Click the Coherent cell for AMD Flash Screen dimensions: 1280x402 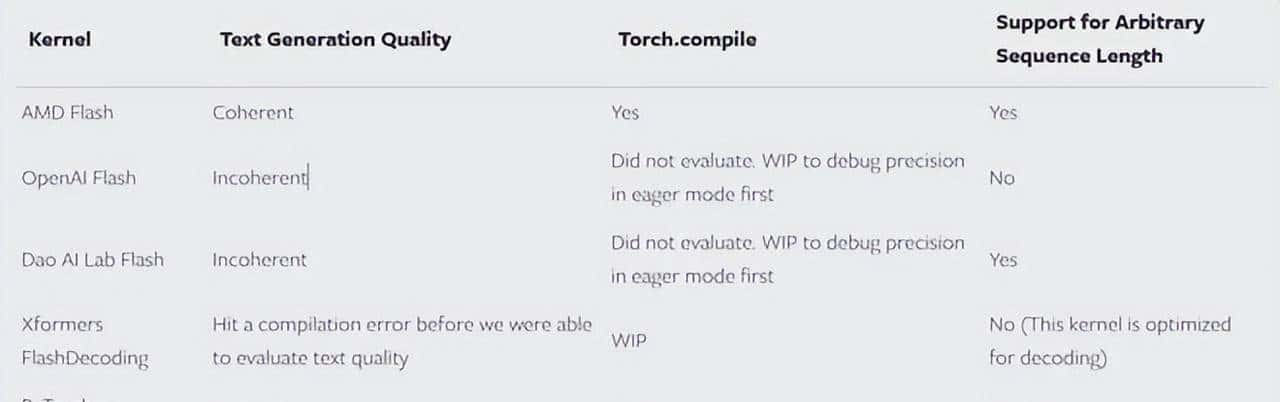pos(253,113)
